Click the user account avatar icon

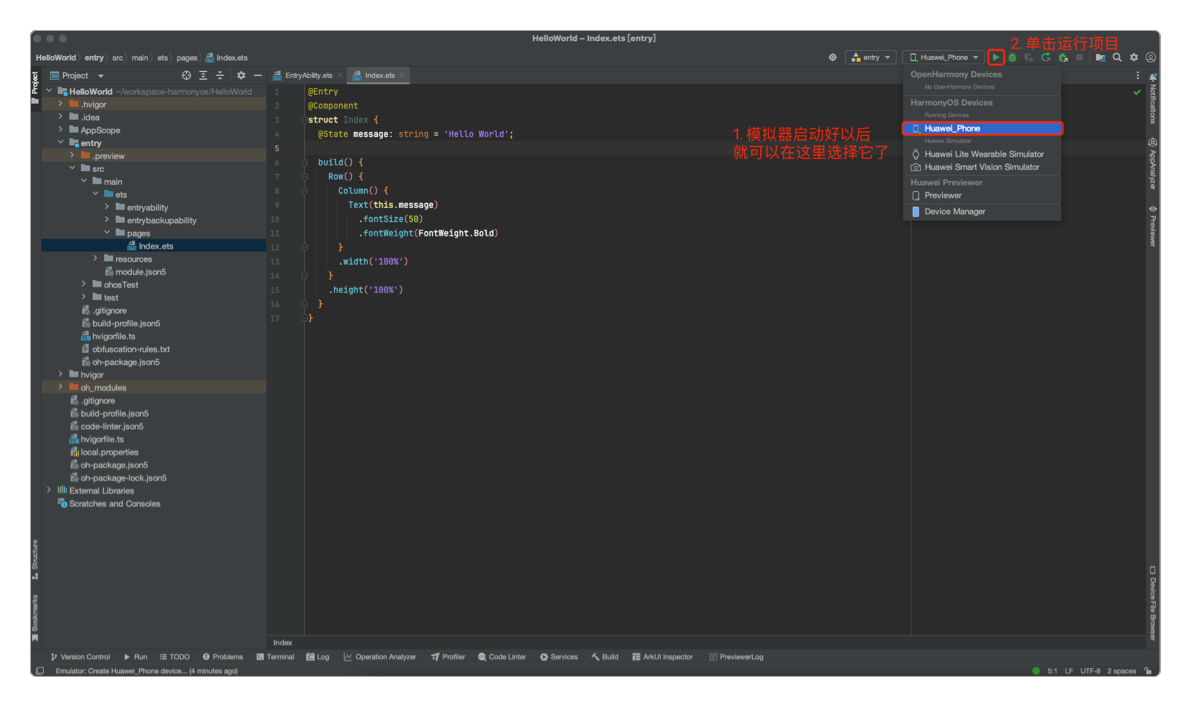(1151, 58)
